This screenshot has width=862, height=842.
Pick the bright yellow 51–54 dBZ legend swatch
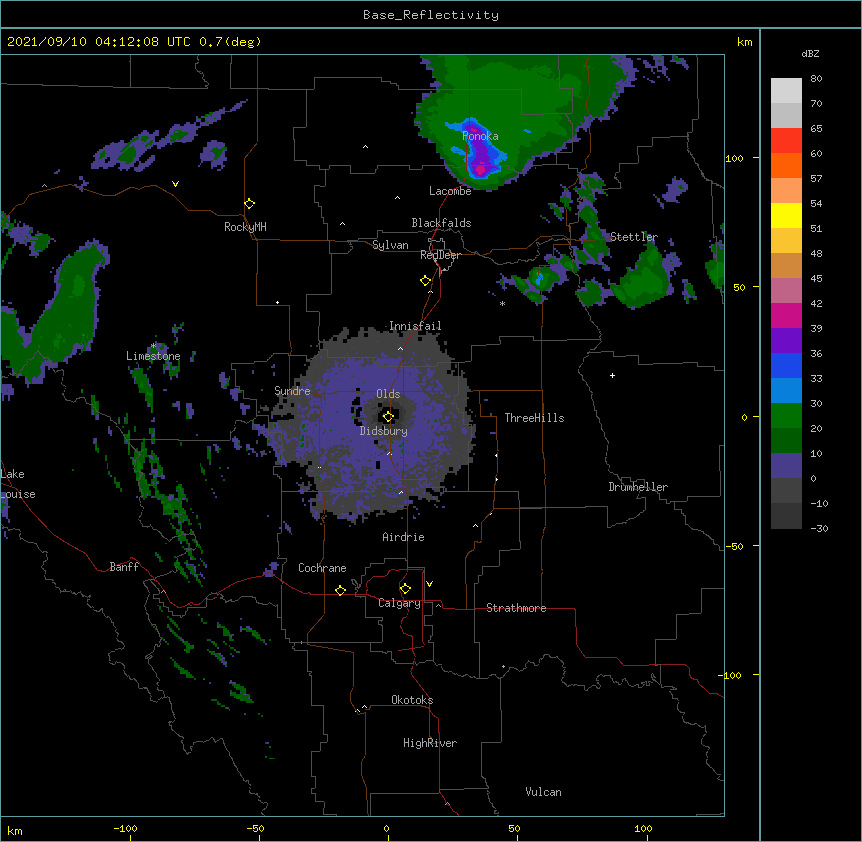click(x=786, y=215)
